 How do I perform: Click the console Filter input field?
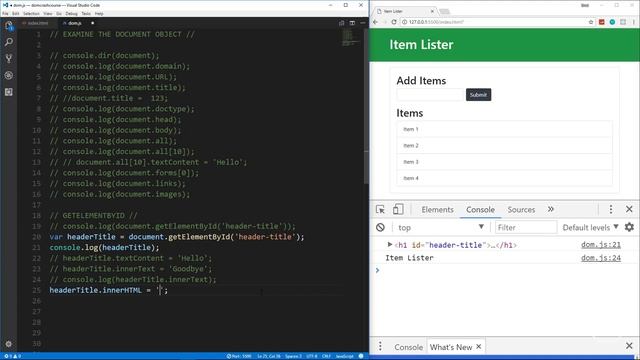[526, 227]
